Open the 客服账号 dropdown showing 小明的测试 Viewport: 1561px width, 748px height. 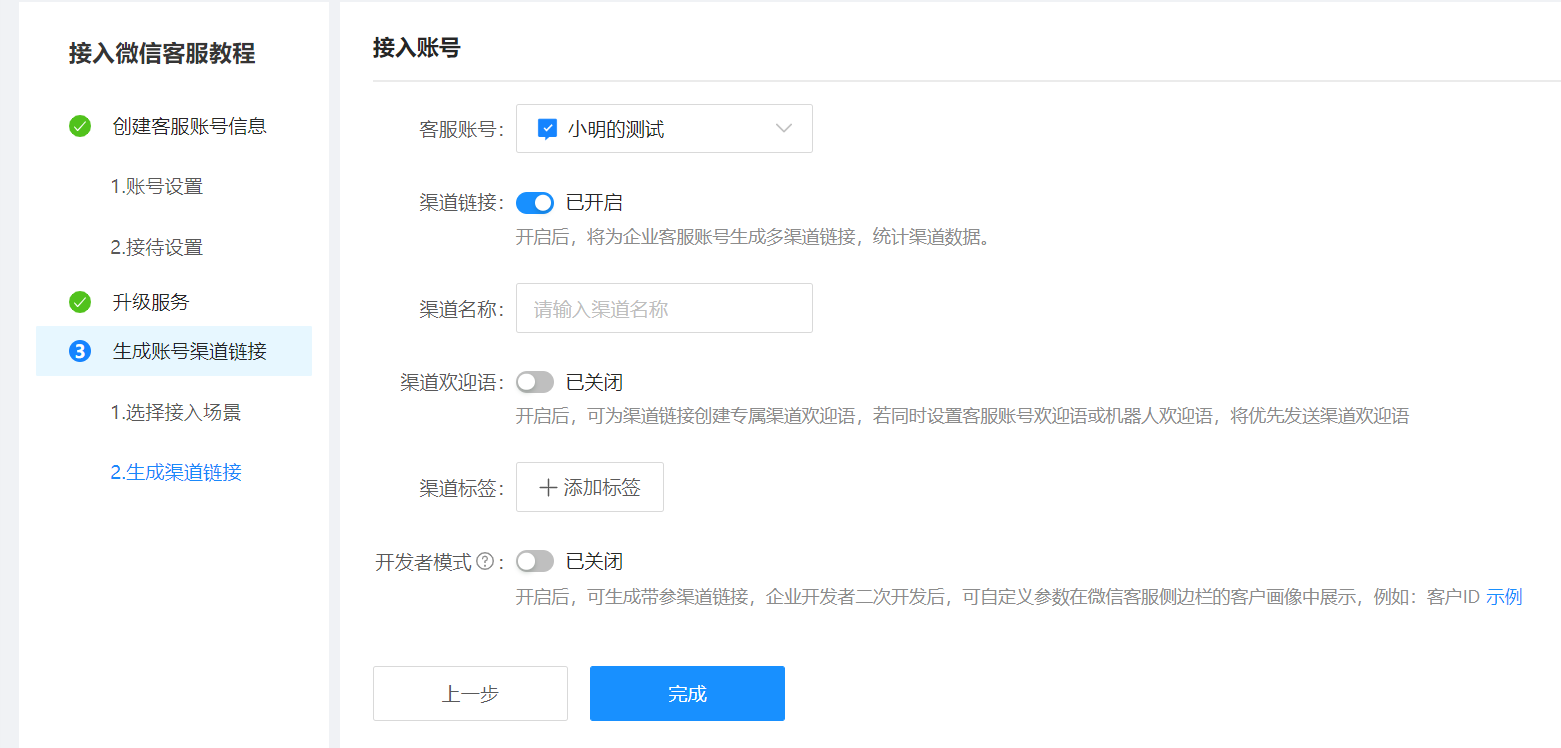(664, 129)
